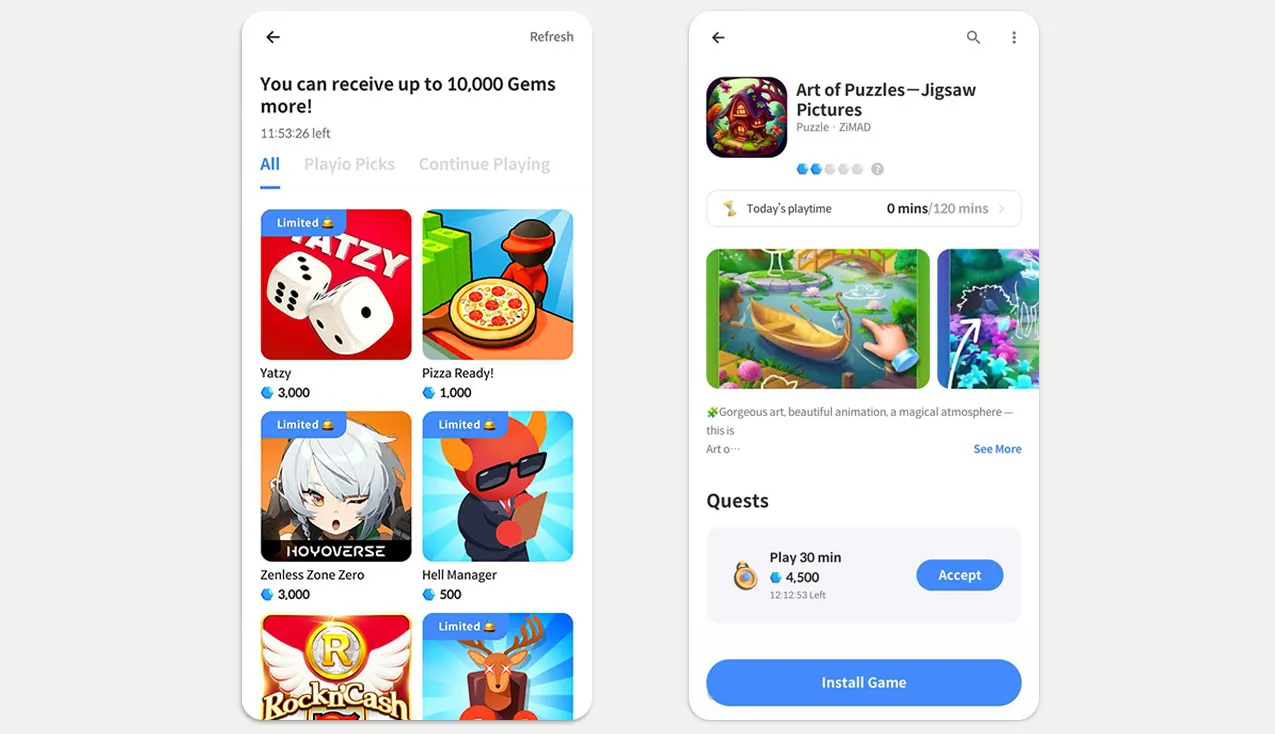Switch to the Playio Picks tab
Screen dimensions: 1275x734
pos(349,164)
